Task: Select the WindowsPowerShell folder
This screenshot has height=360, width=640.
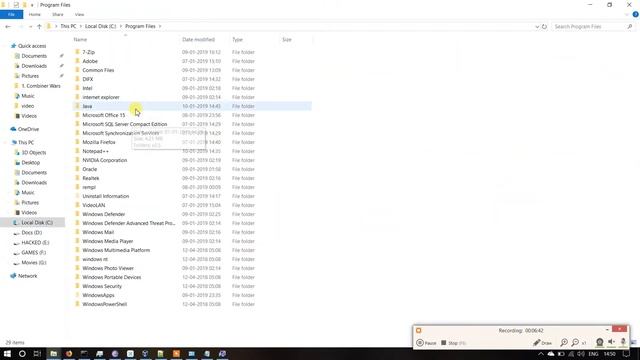Action: coord(104,304)
